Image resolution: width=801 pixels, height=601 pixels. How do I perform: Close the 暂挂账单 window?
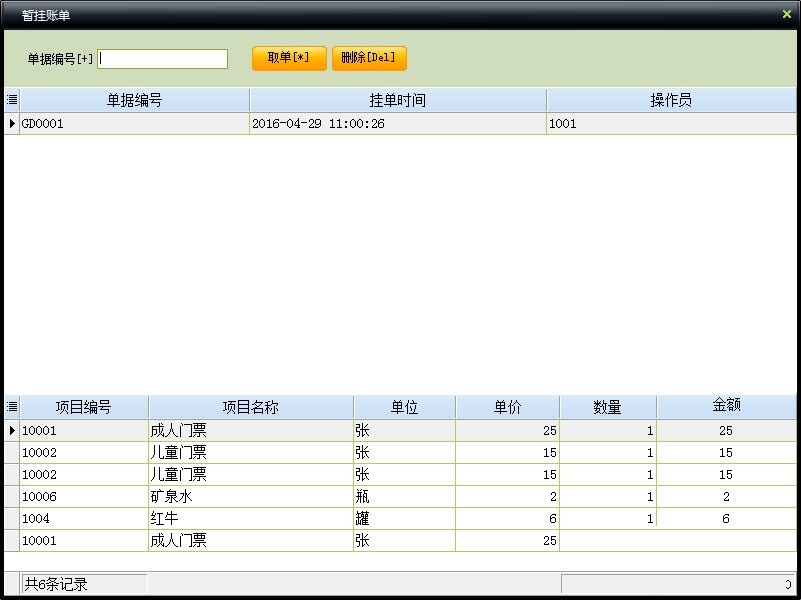787,14
